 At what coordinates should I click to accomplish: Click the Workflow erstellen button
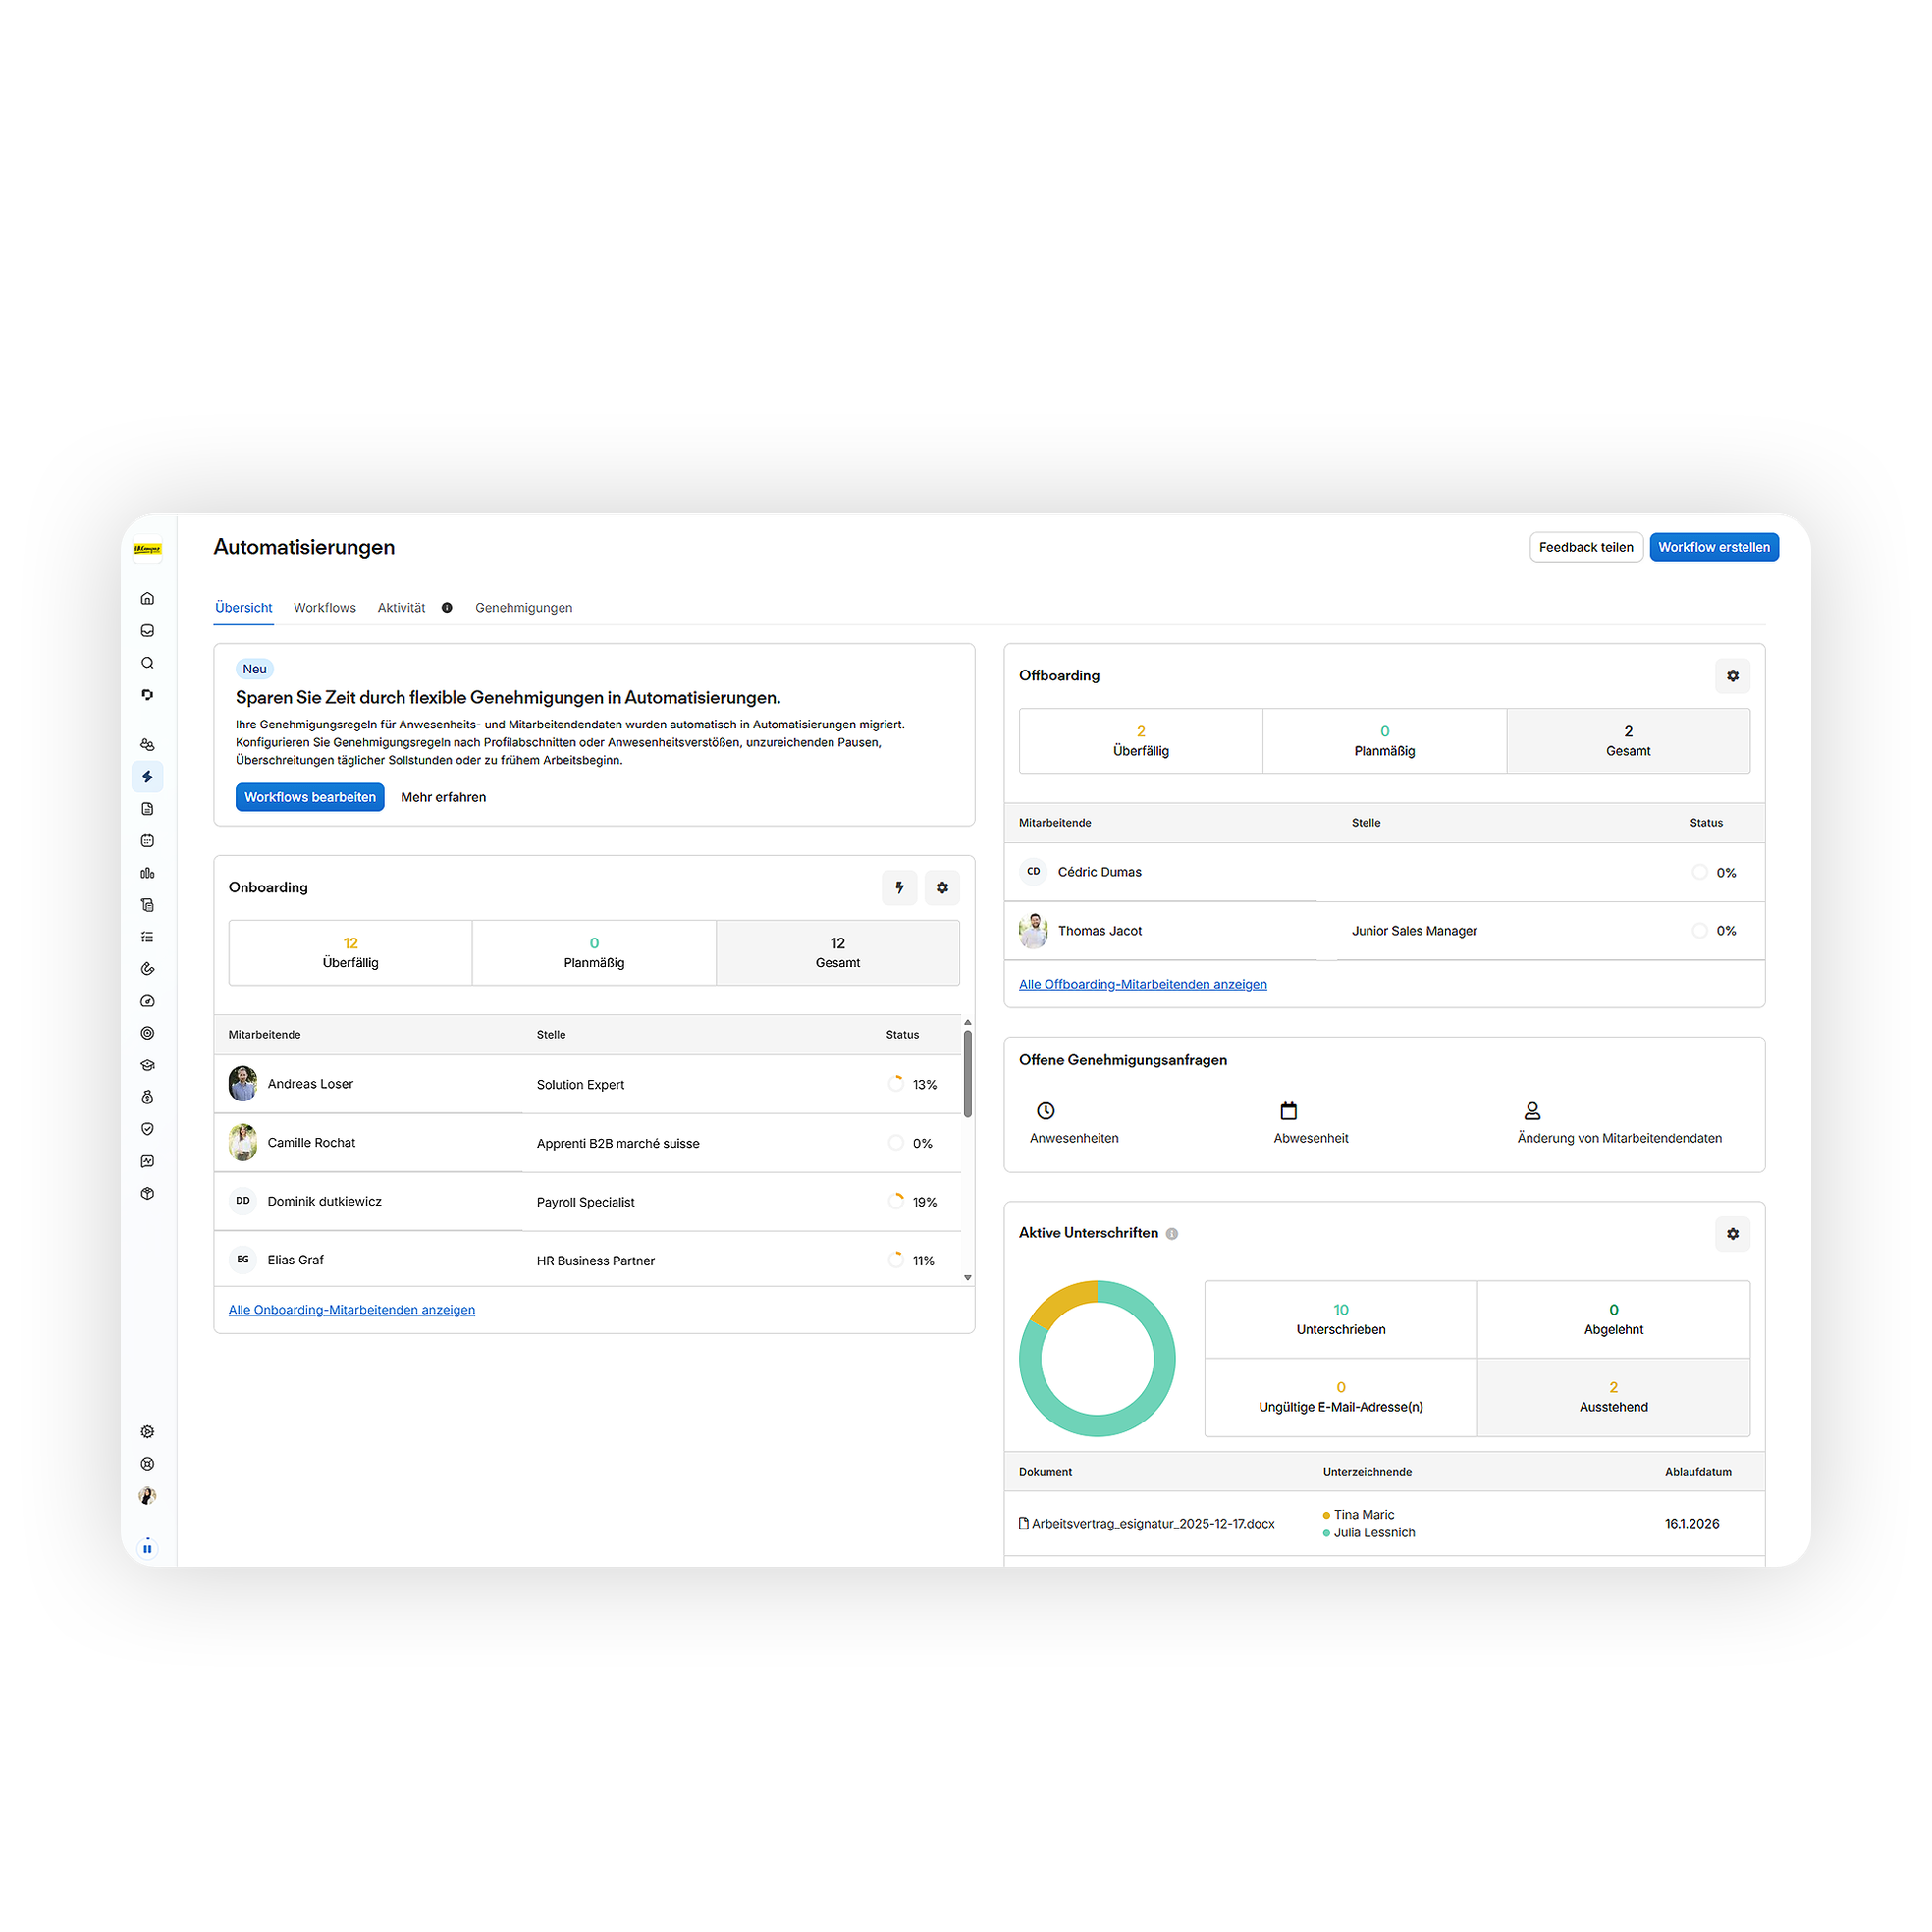point(1713,547)
